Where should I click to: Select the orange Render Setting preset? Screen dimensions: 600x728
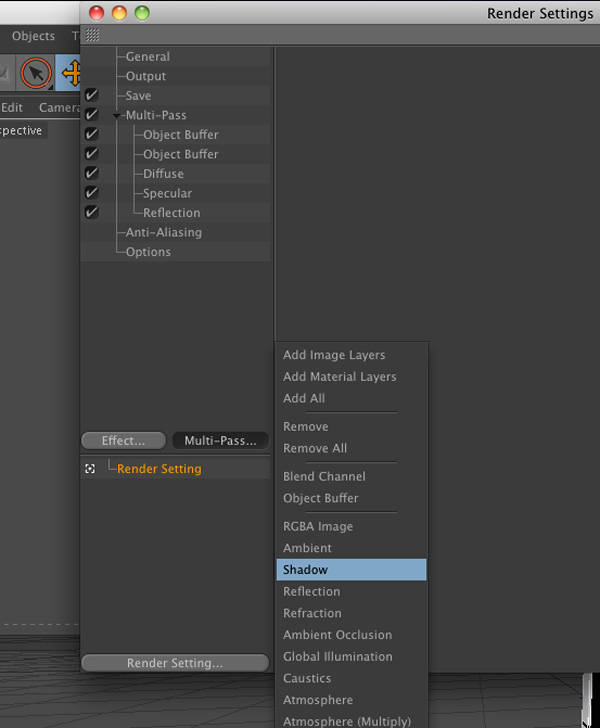point(159,469)
